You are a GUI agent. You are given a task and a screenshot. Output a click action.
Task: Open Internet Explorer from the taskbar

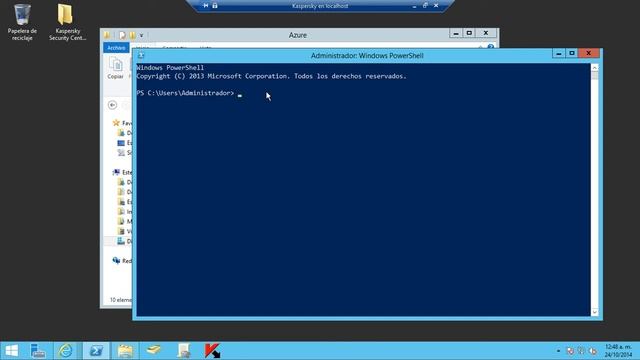point(65,351)
